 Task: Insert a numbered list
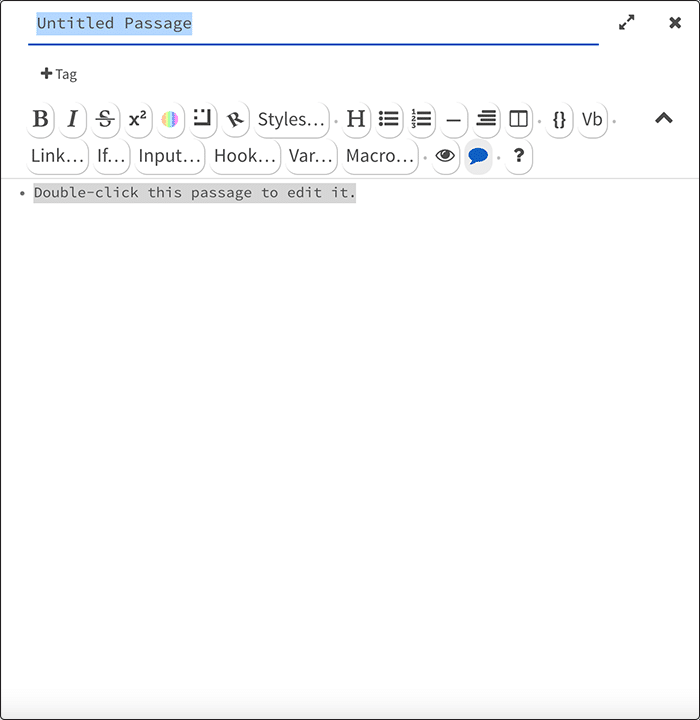pos(421,120)
